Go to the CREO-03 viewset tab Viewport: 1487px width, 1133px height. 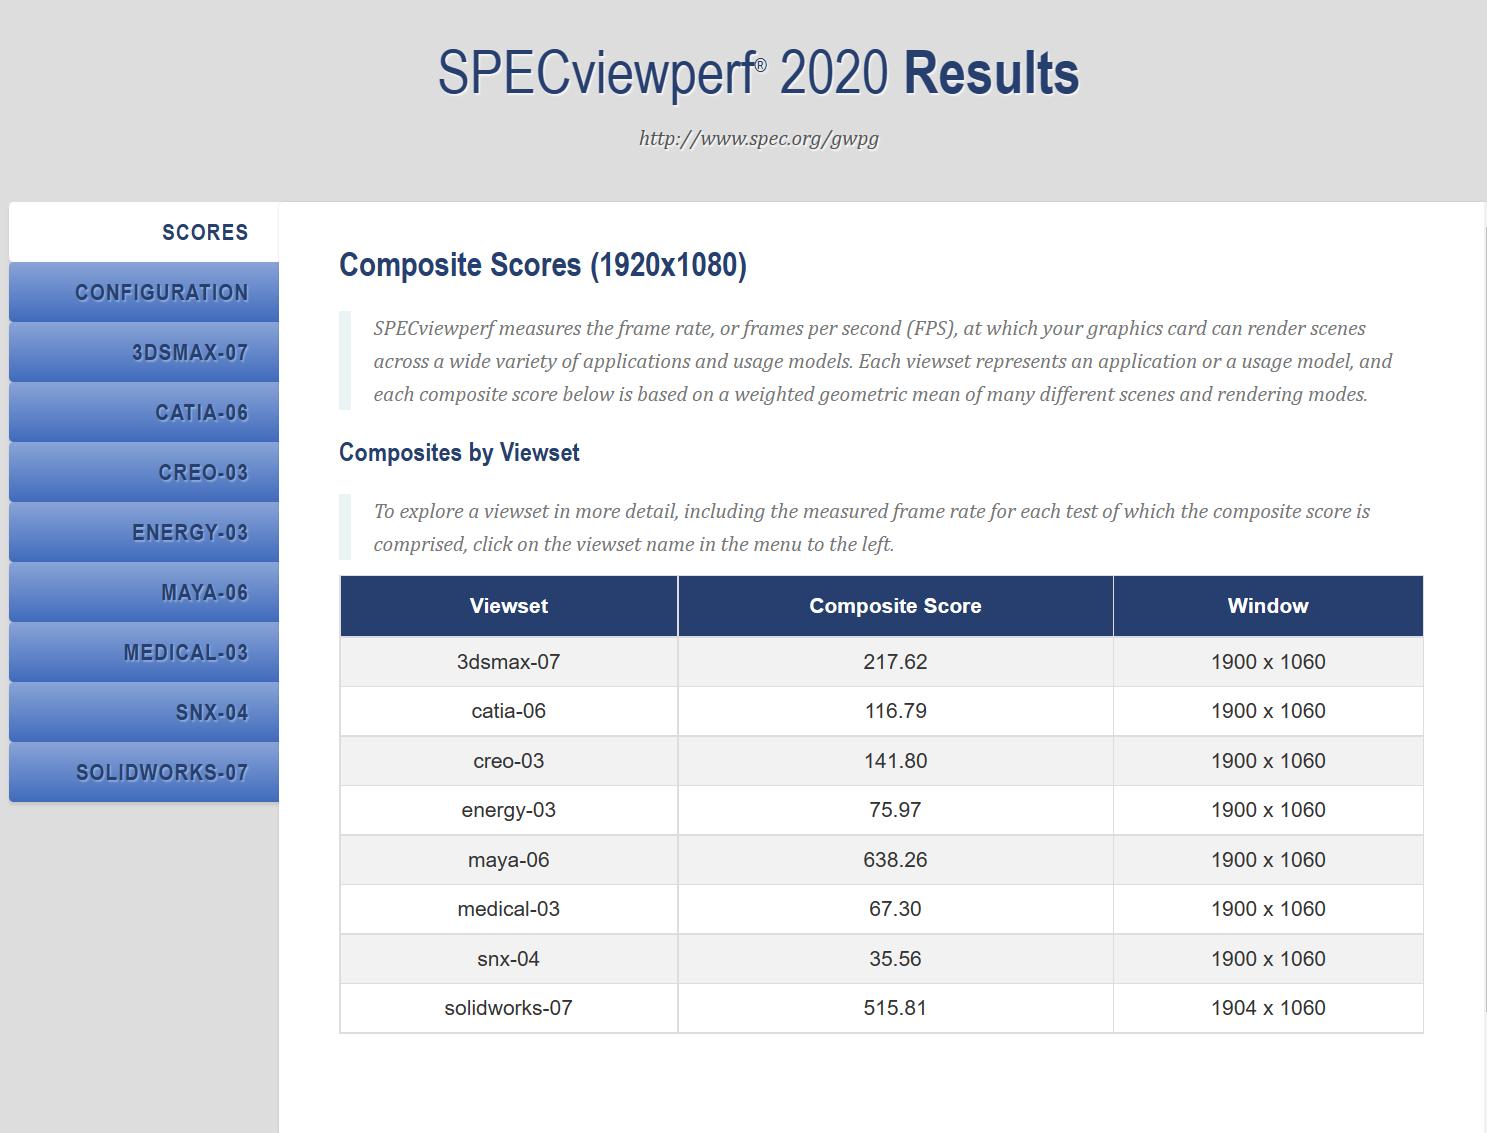(144, 472)
